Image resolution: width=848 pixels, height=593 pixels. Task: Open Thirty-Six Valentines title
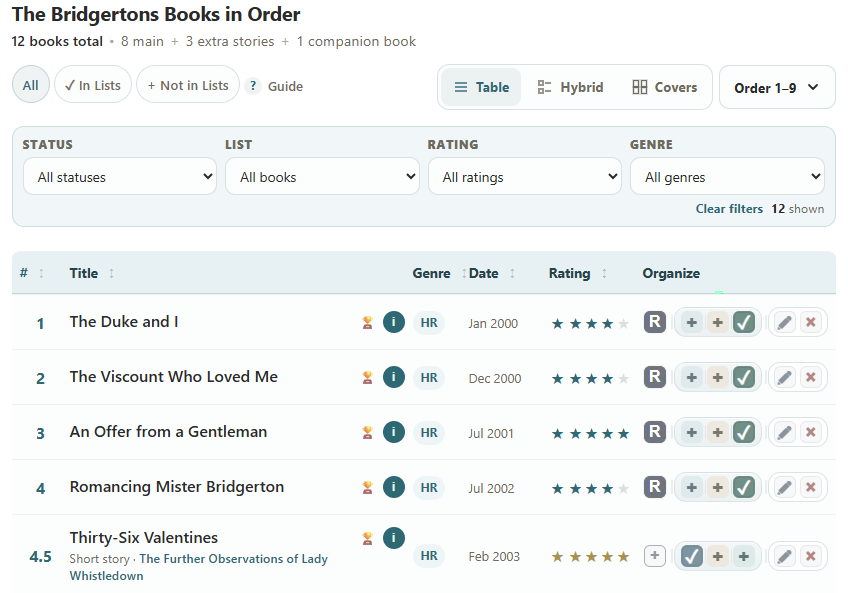coord(143,538)
